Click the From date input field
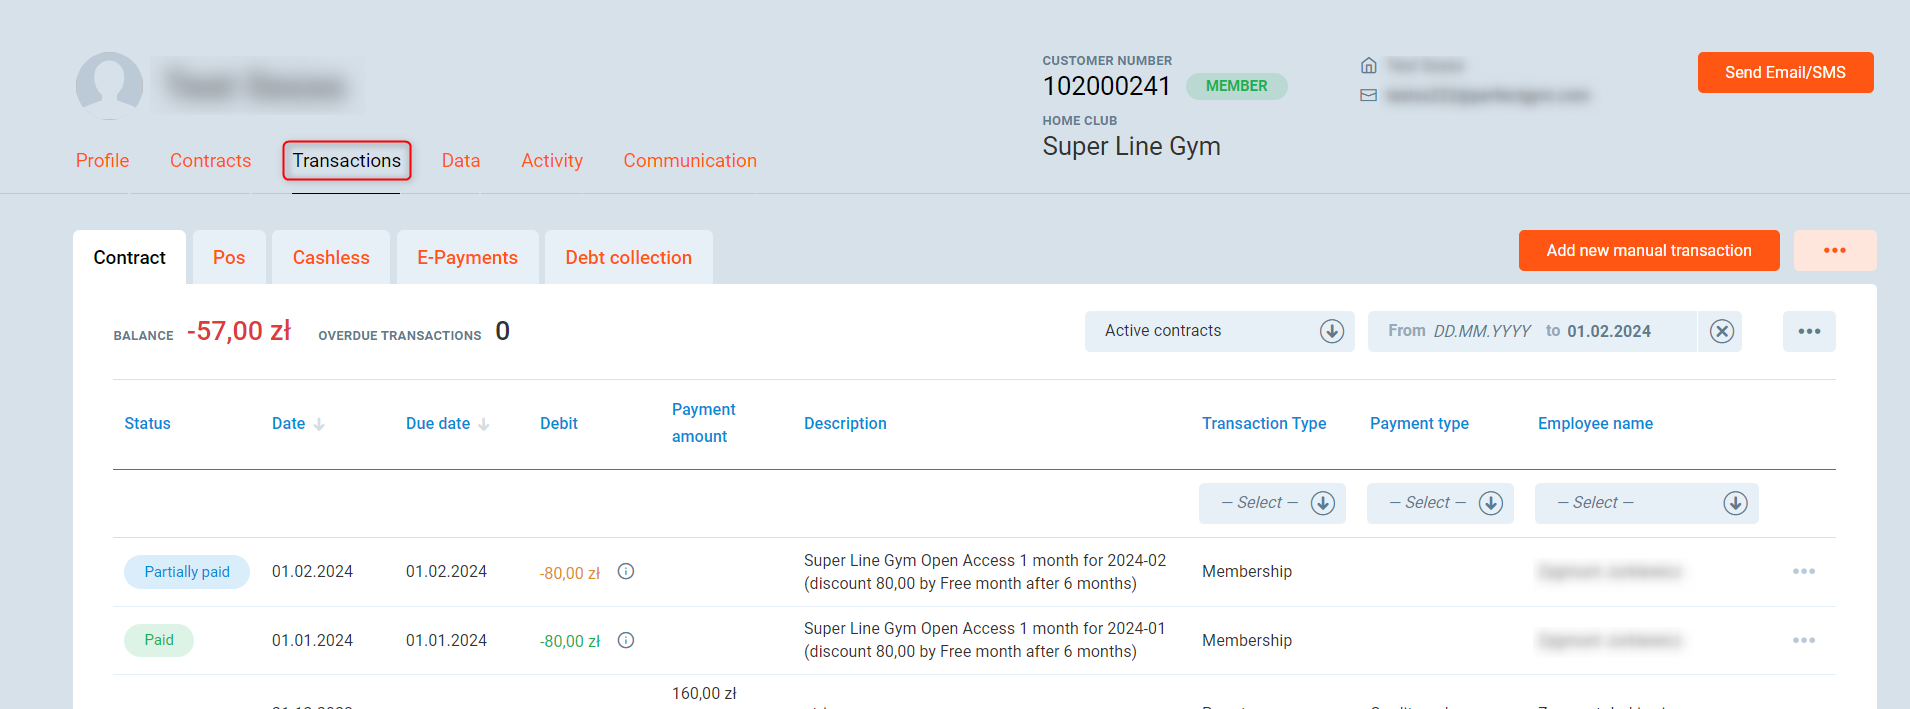This screenshot has height=709, width=1910. click(1481, 331)
